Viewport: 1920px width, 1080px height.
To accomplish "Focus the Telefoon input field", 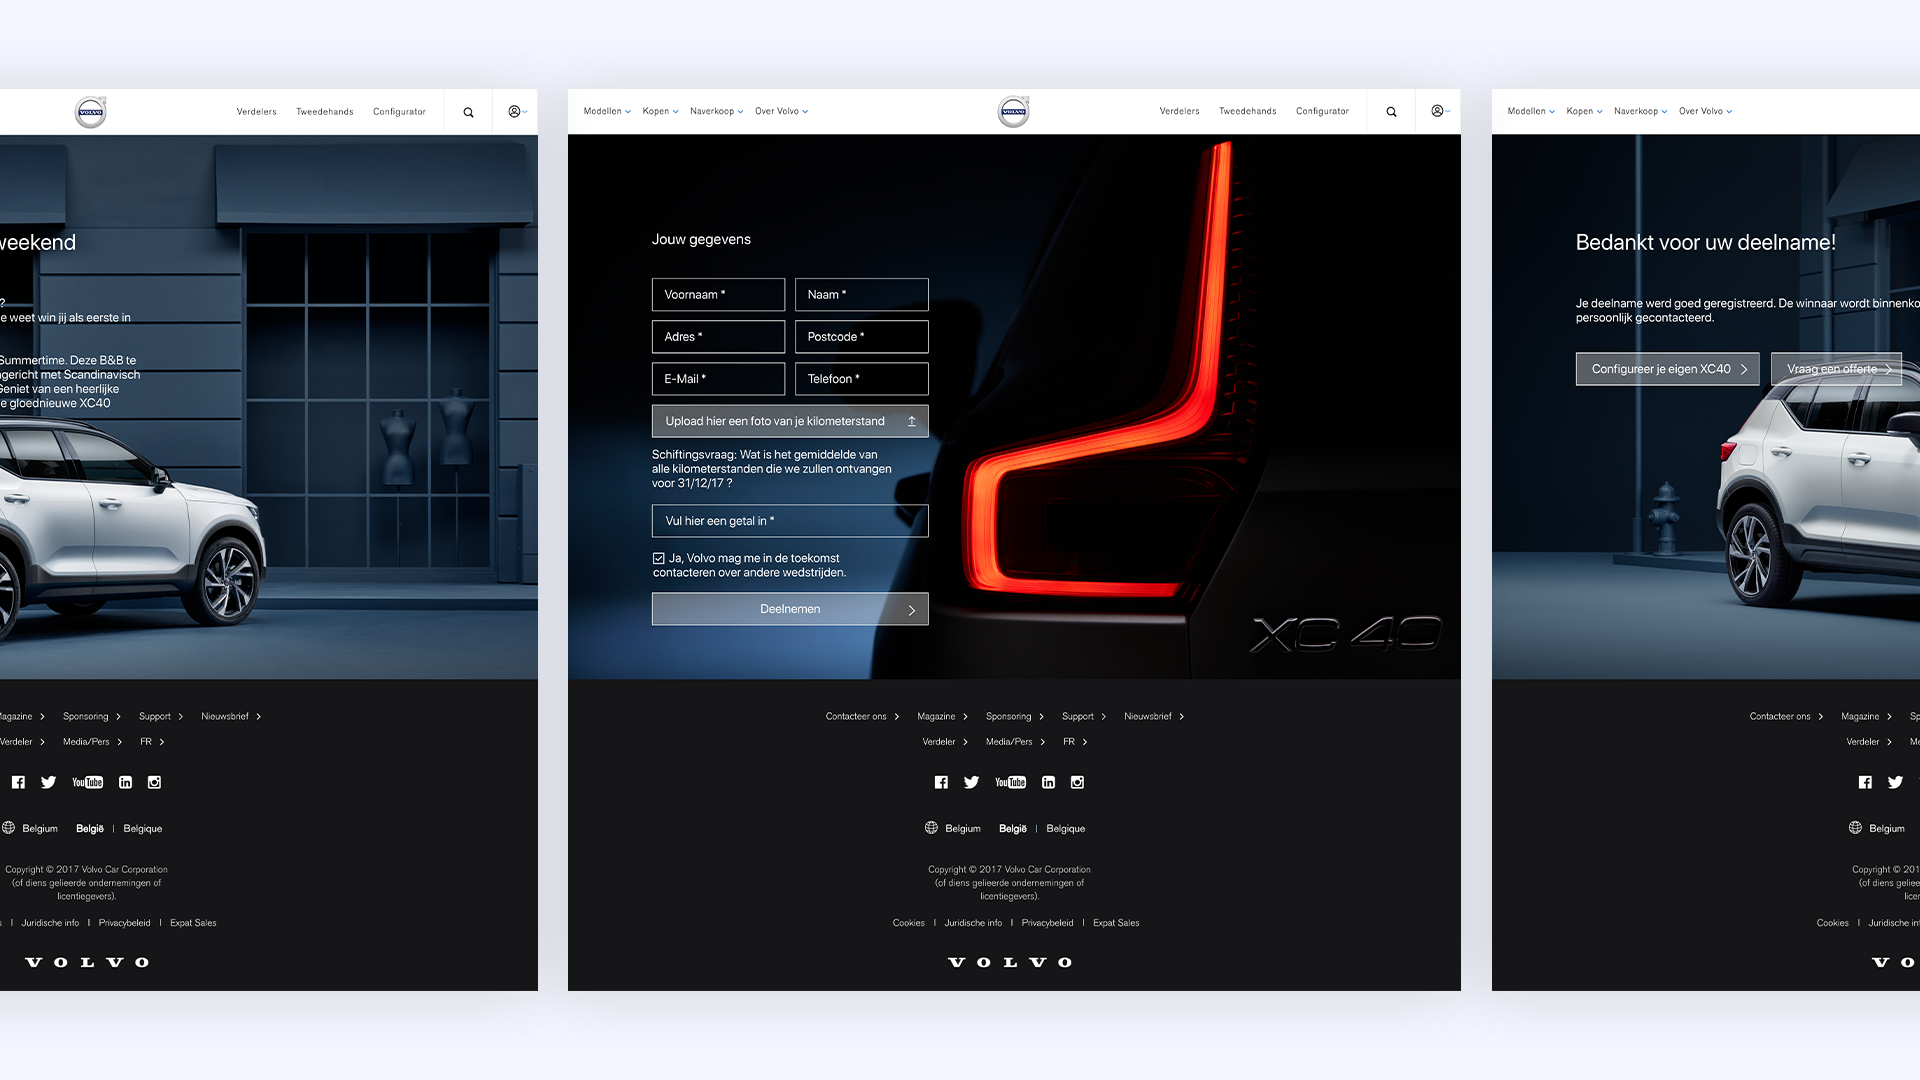I will pos(861,379).
